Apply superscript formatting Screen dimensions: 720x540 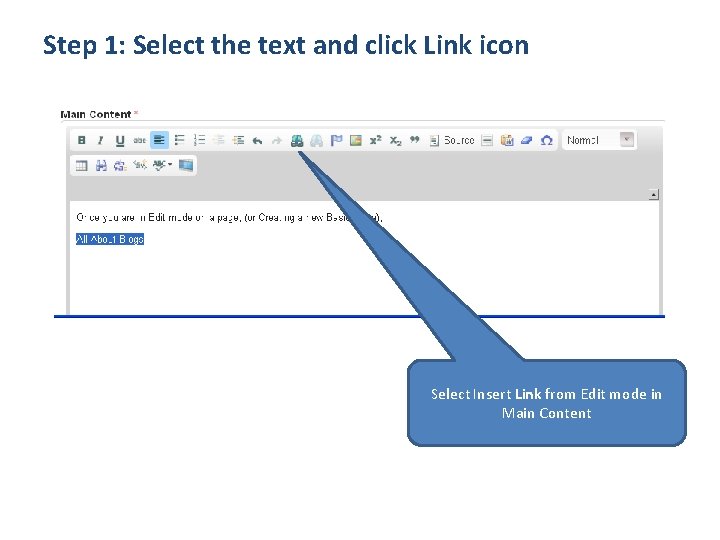pos(375,140)
